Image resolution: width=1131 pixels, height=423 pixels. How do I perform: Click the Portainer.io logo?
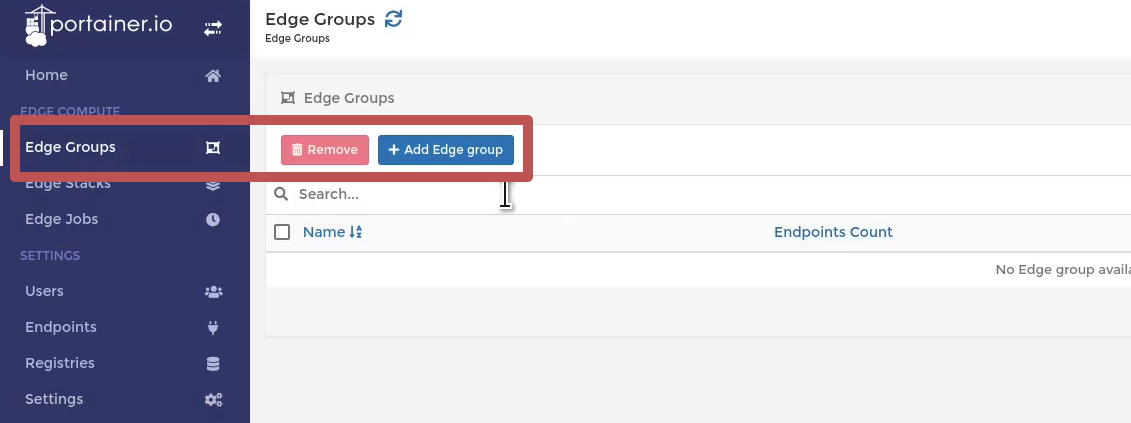(x=99, y=25)
